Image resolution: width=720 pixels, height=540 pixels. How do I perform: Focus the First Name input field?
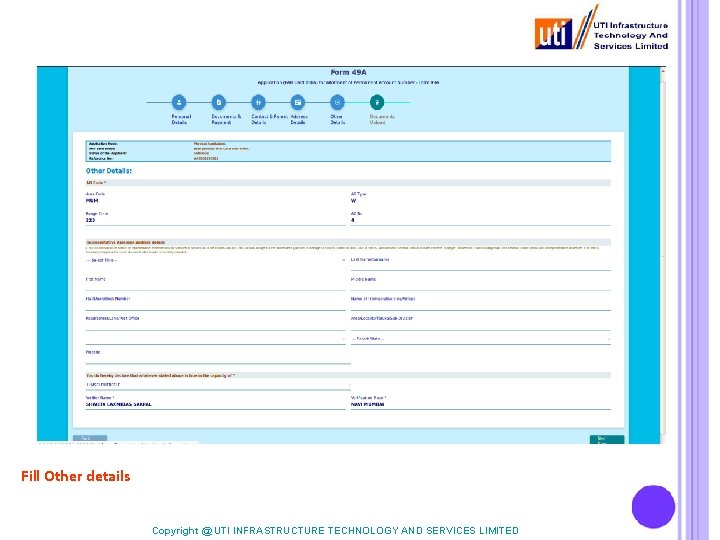(215, 283)
